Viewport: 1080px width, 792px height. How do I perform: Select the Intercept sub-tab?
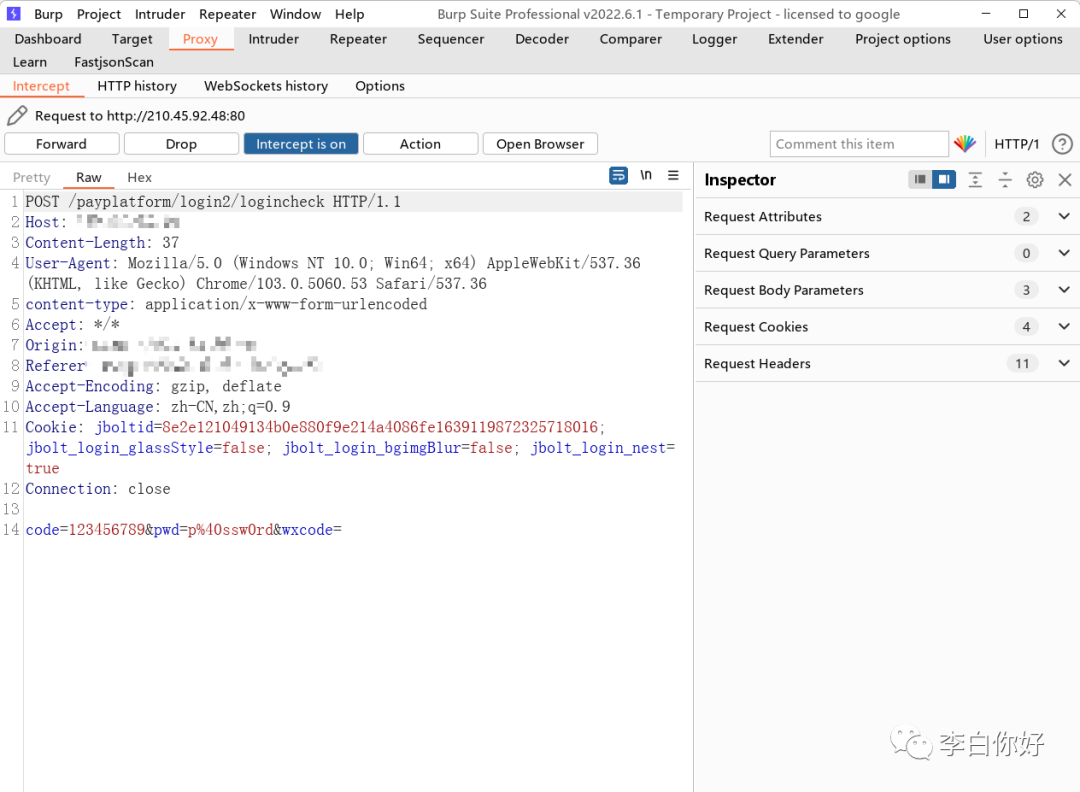point(41,86)
